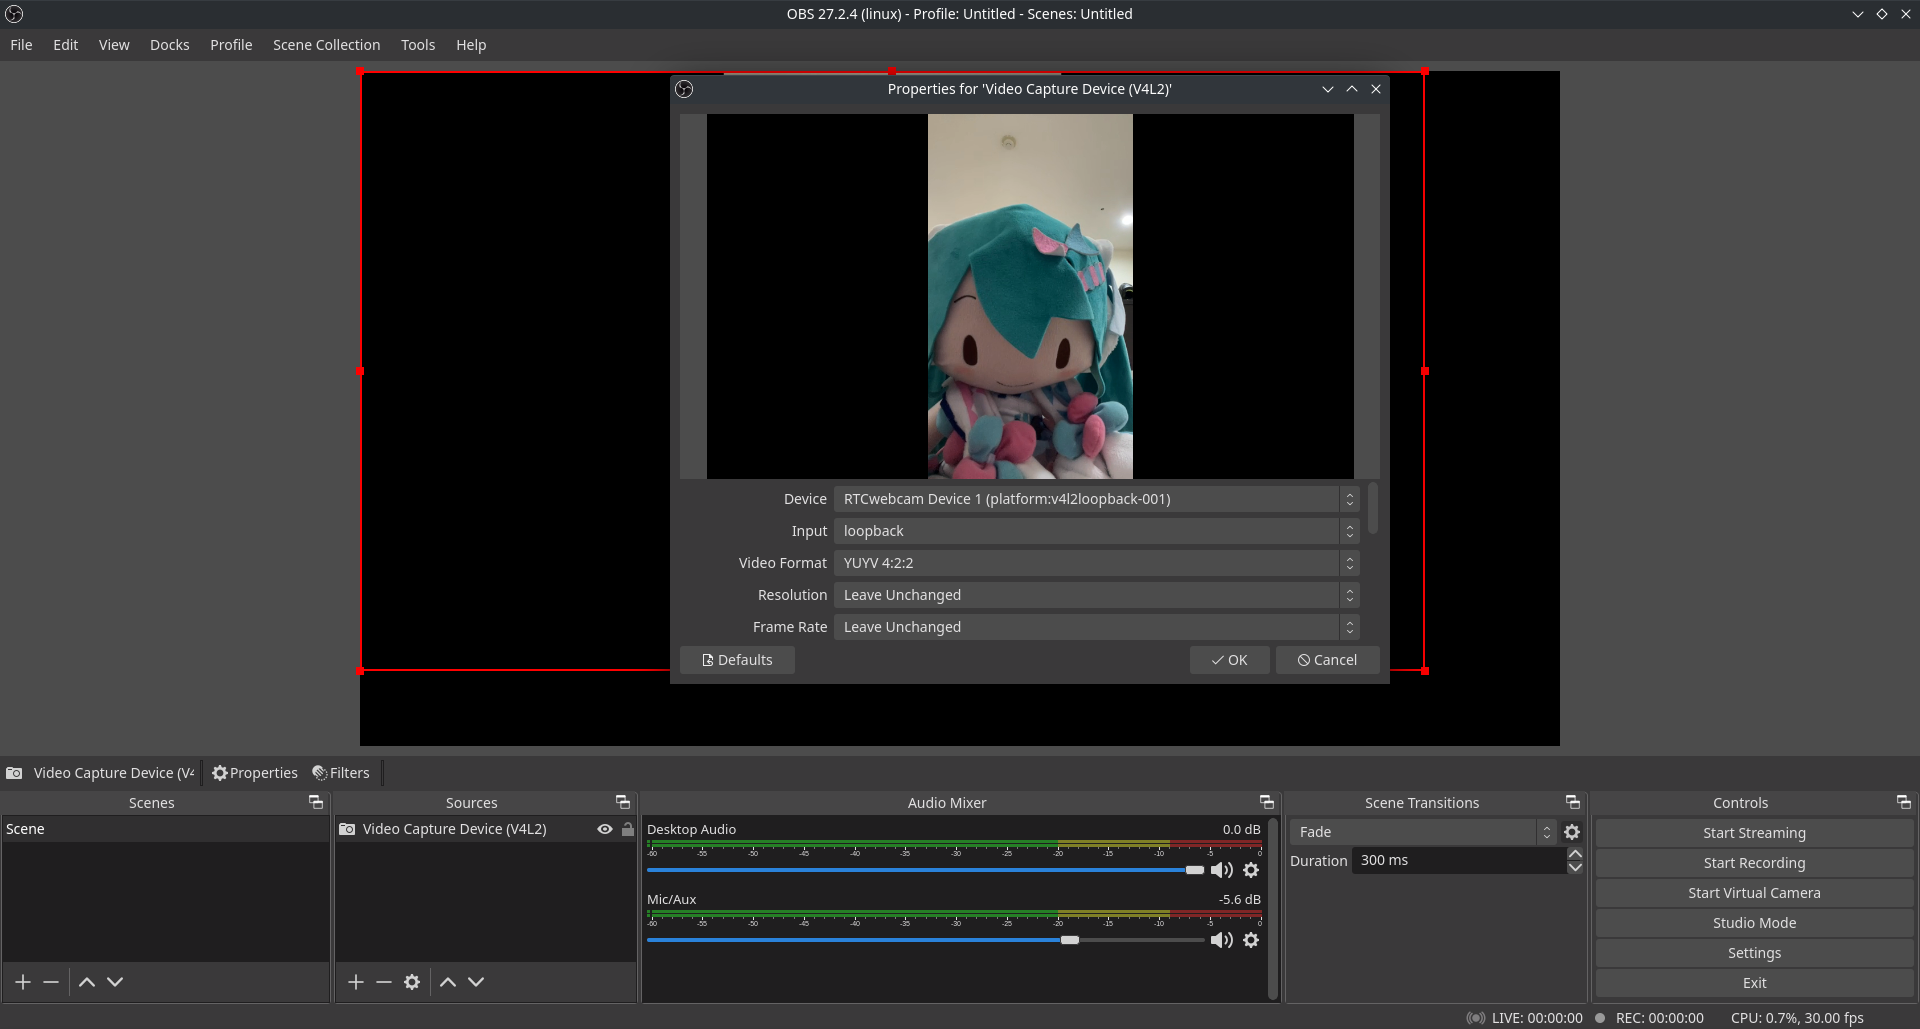Open Filters in source toolbar
The width and height of the screenshot is (1920, 1029).
[341, 773]
